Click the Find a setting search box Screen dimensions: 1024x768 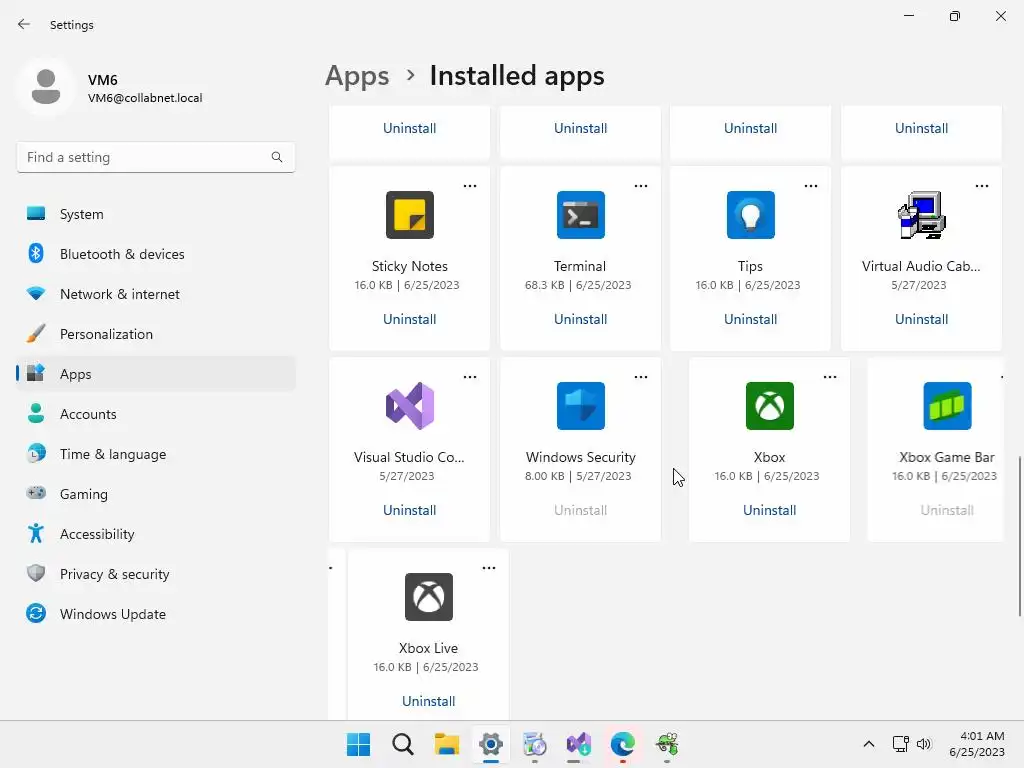click(x=155, y=157)
